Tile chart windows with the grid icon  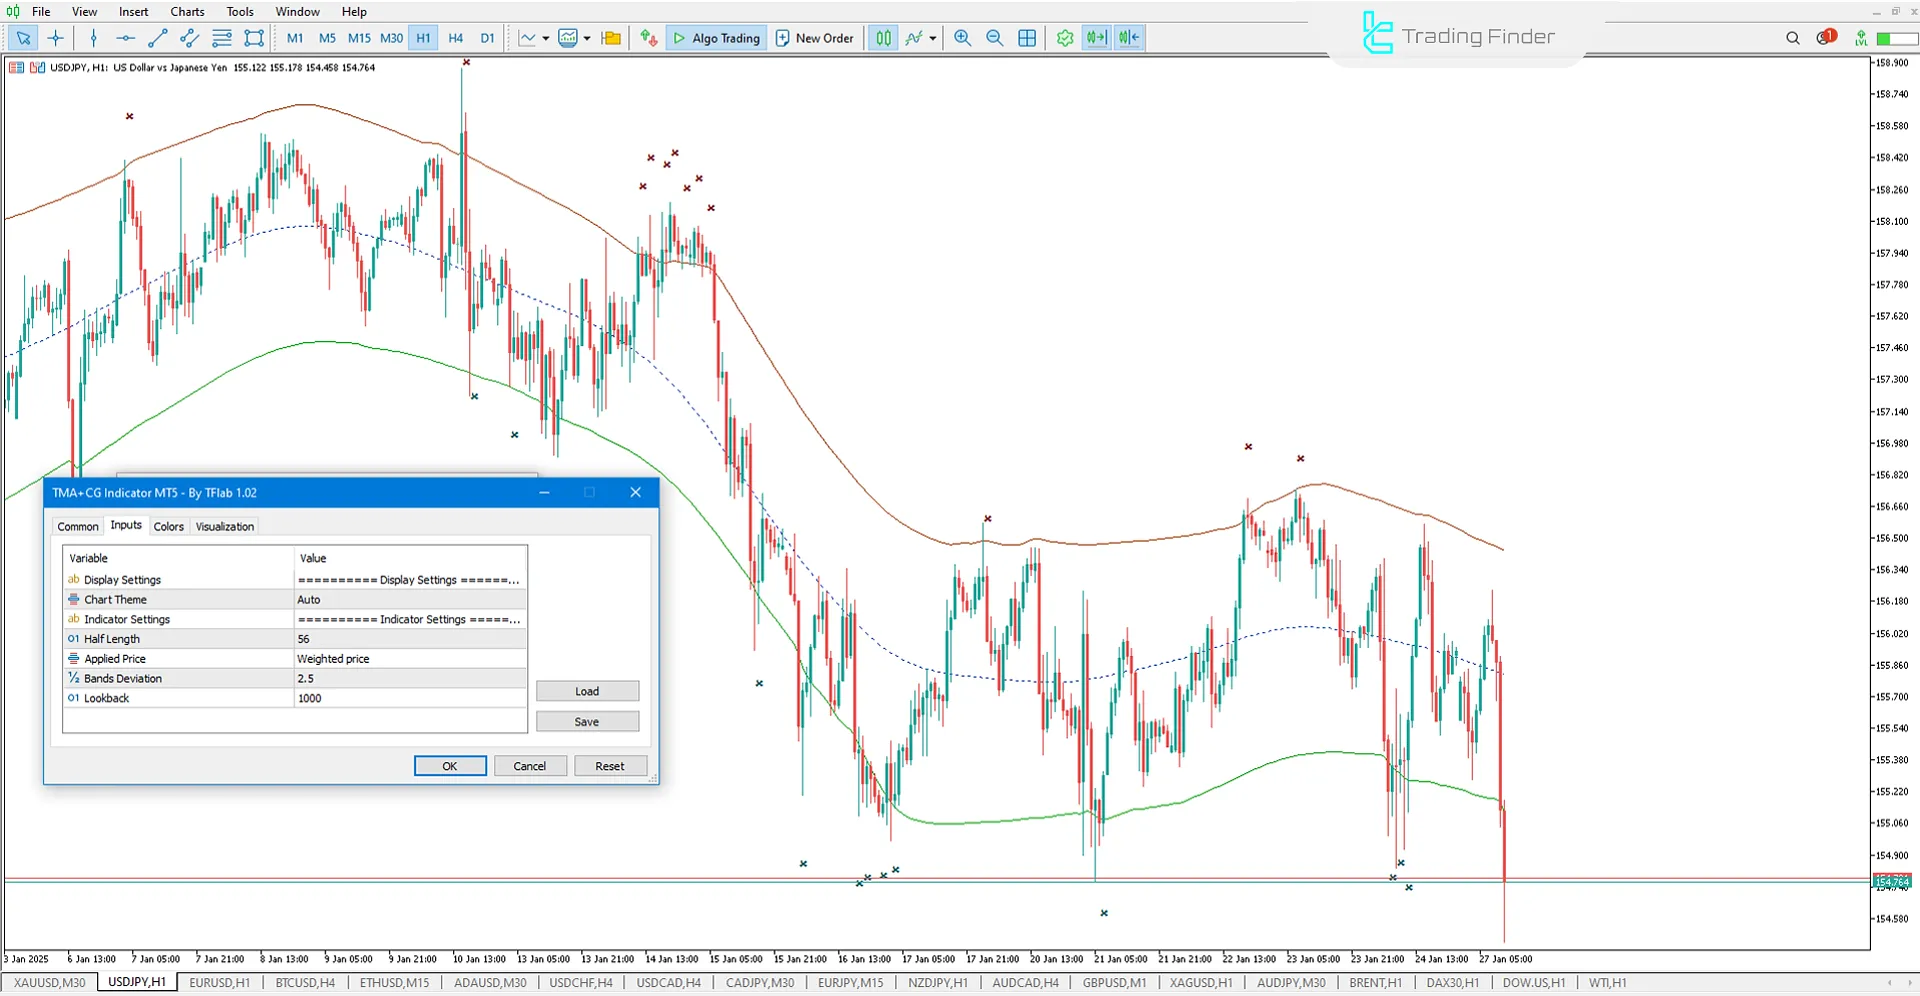(1027, 37)
